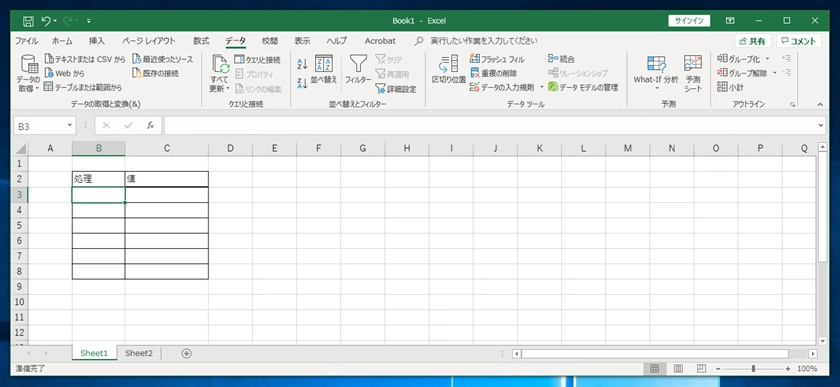This screenshot has width=840, height=387.
Task: Click Subtotal (小計)
Action: (730, 86)
